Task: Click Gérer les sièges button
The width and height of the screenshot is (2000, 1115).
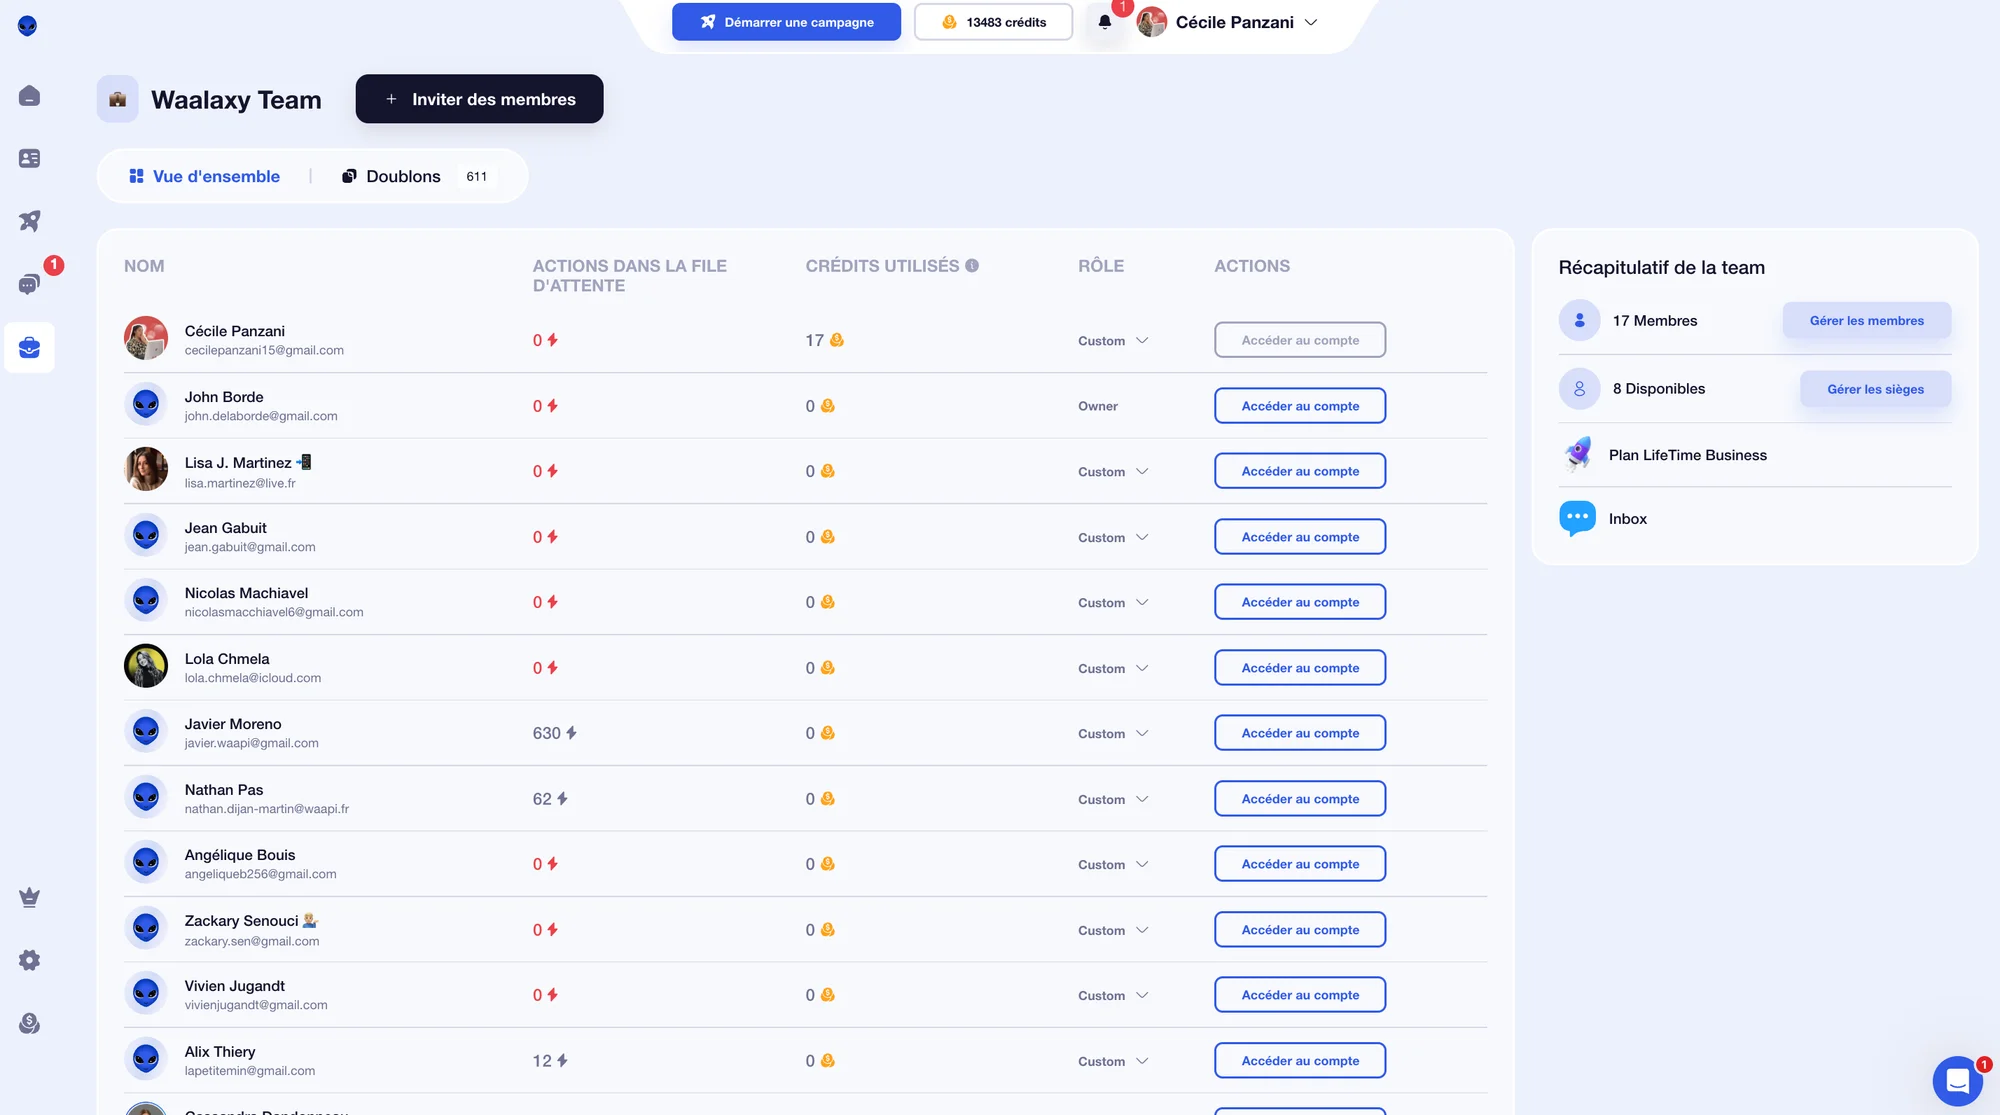Action: (1875, 389)
